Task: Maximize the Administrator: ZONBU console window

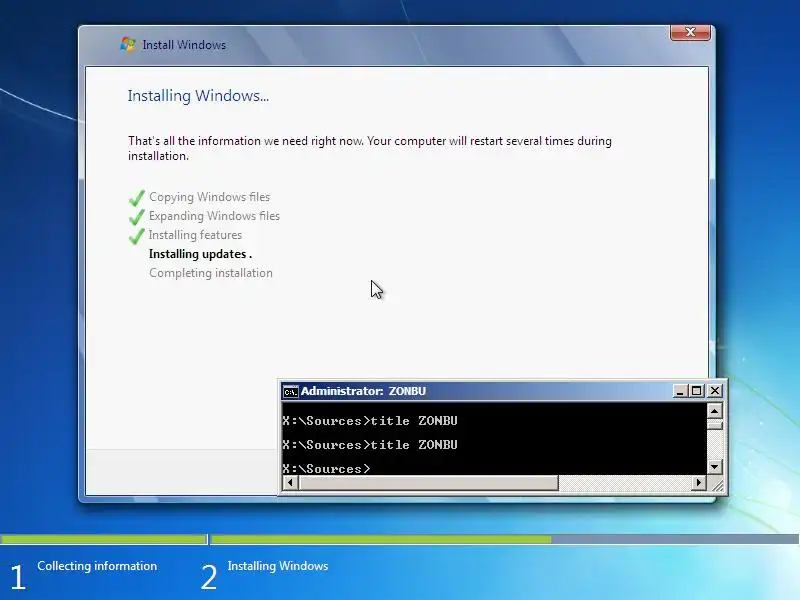Action: (696, 391)
